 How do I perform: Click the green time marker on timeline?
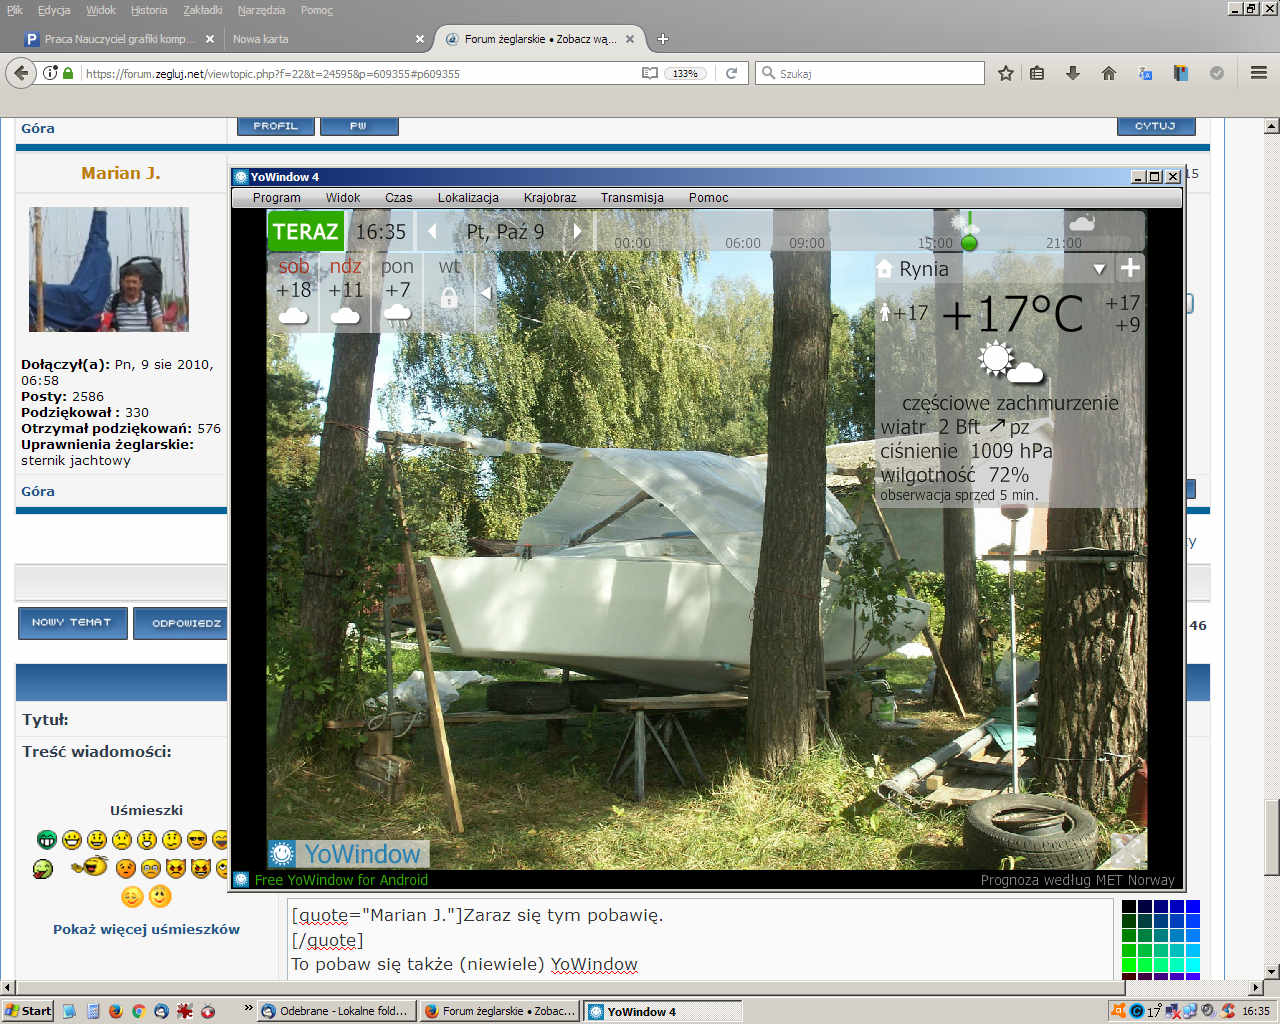[x=968, y=242]
